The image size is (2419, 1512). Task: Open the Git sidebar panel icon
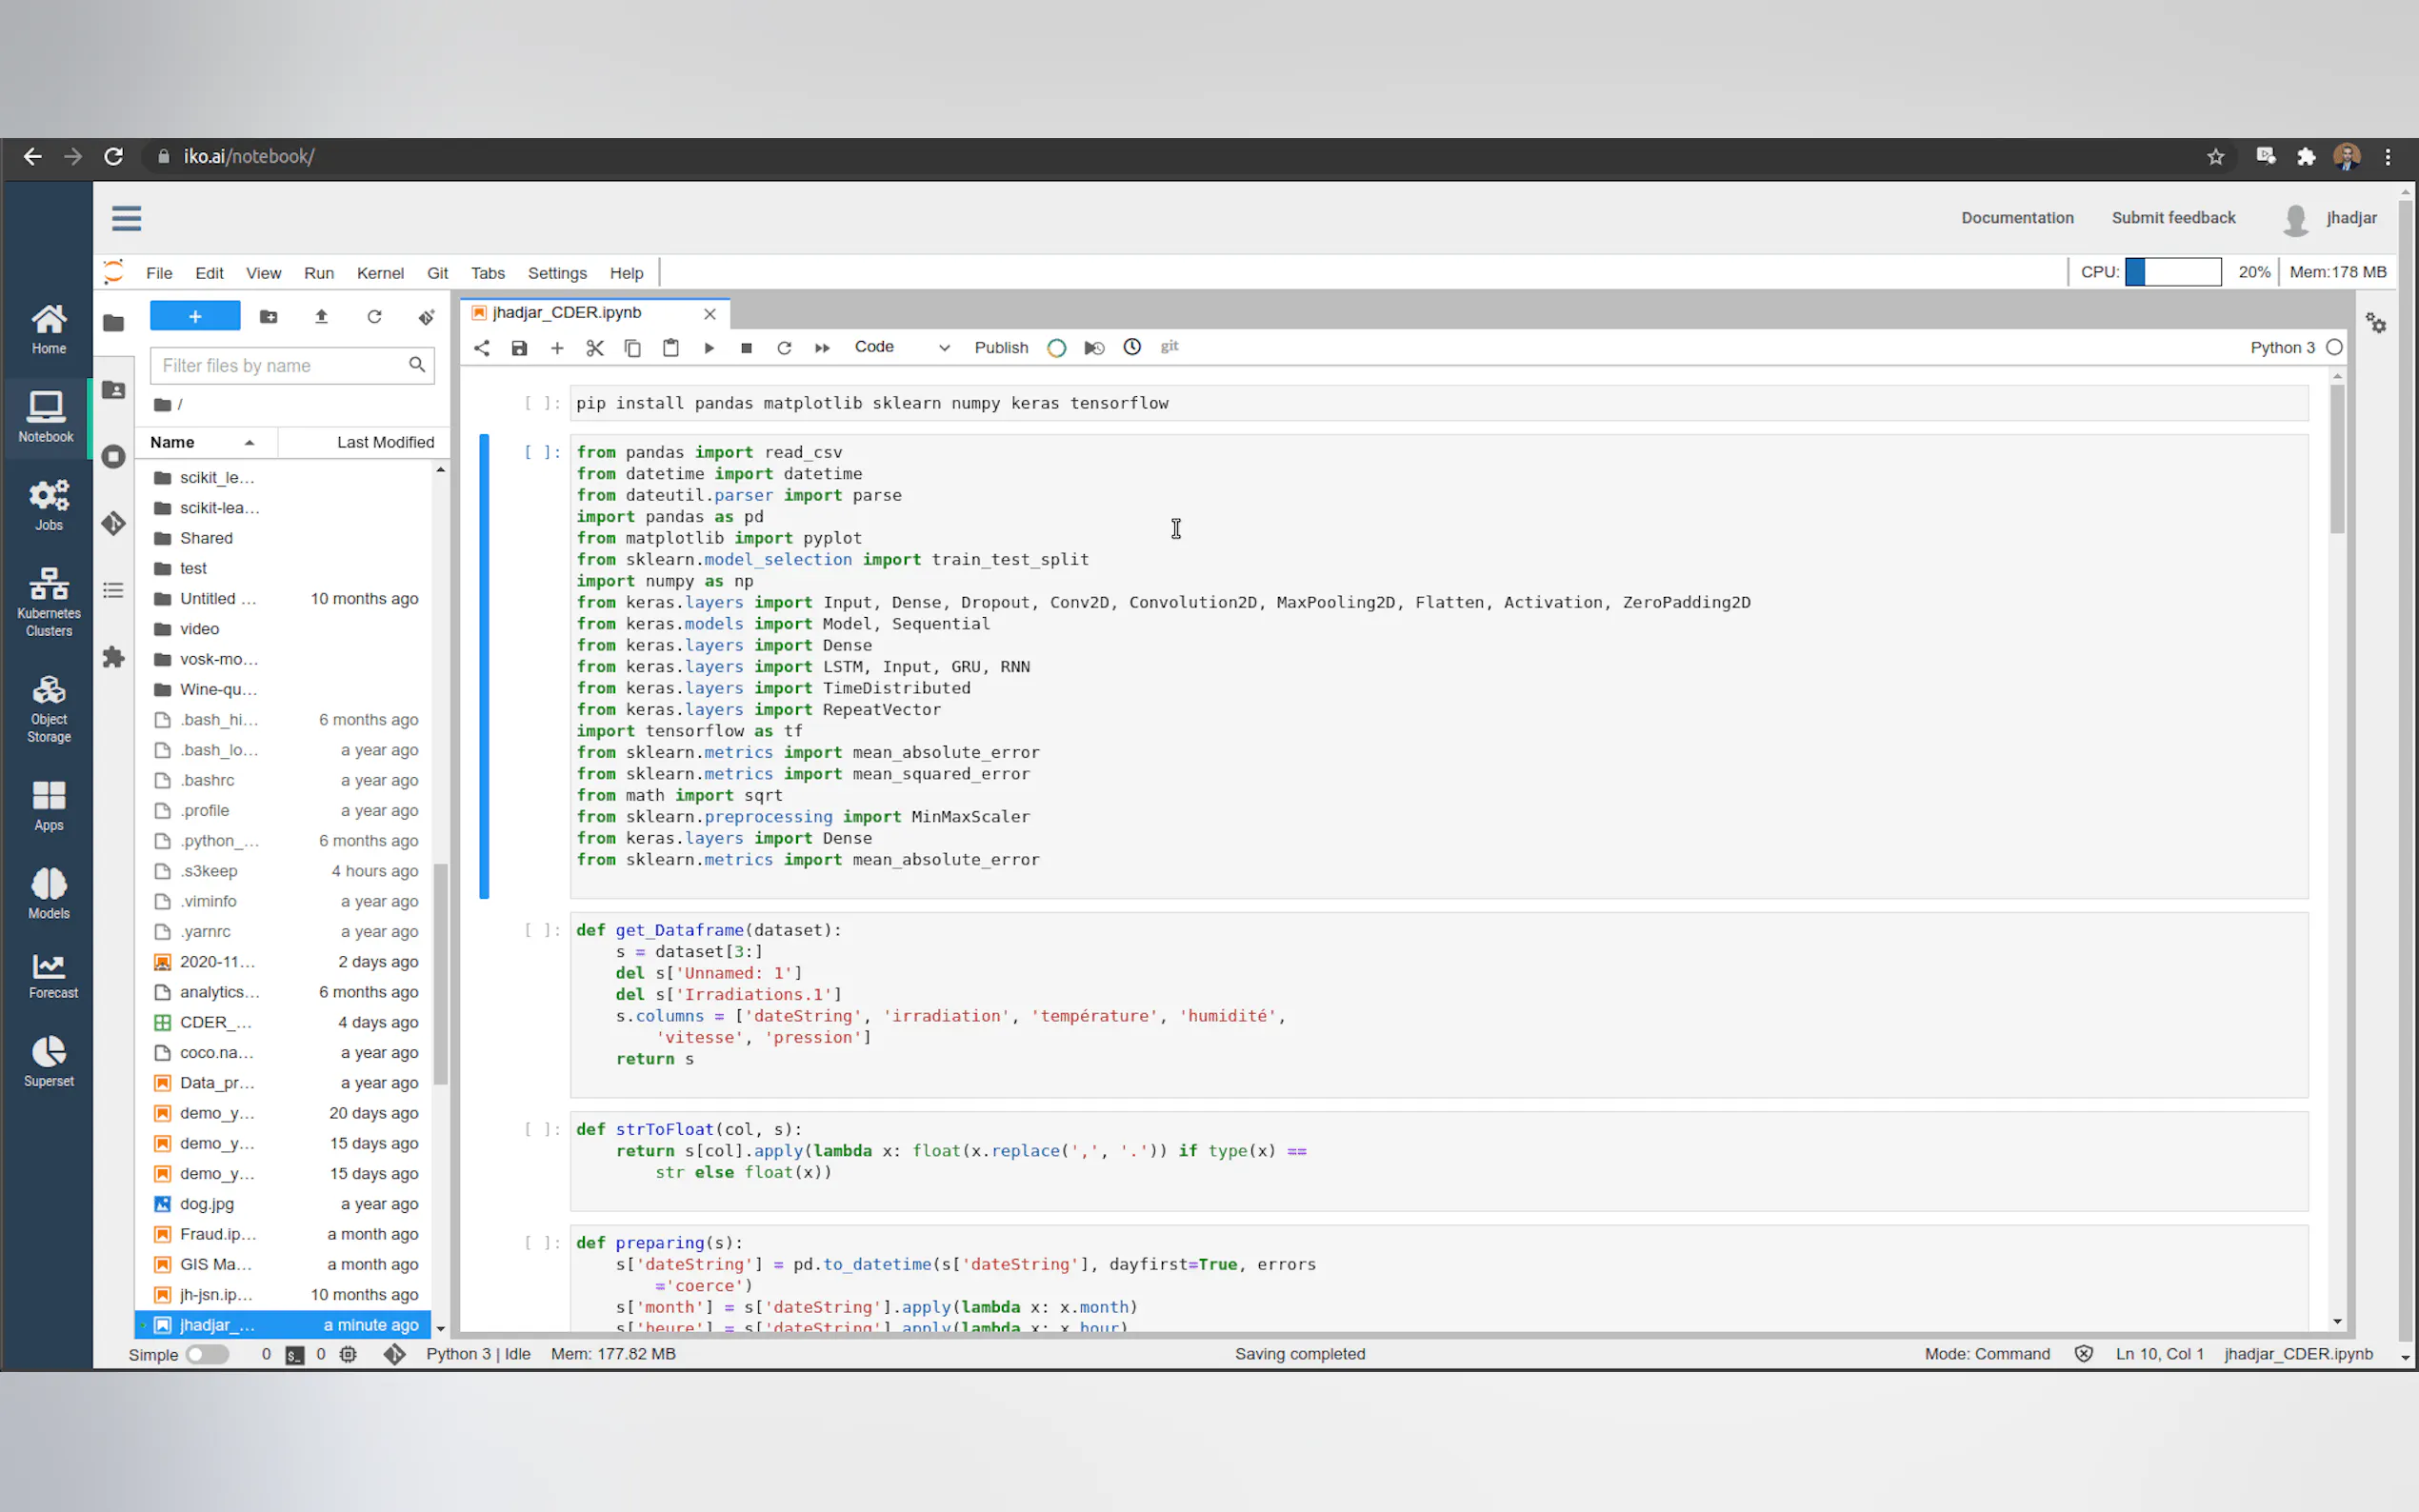point(114,523)
